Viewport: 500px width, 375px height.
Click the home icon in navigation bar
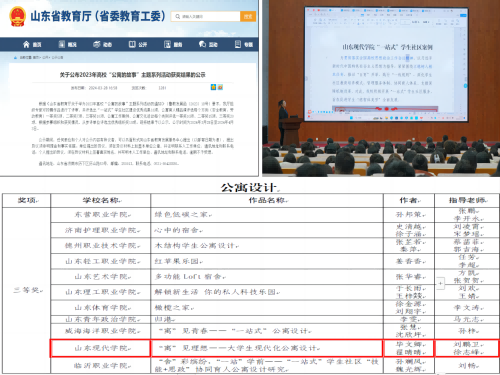click(x=26, y=44)
